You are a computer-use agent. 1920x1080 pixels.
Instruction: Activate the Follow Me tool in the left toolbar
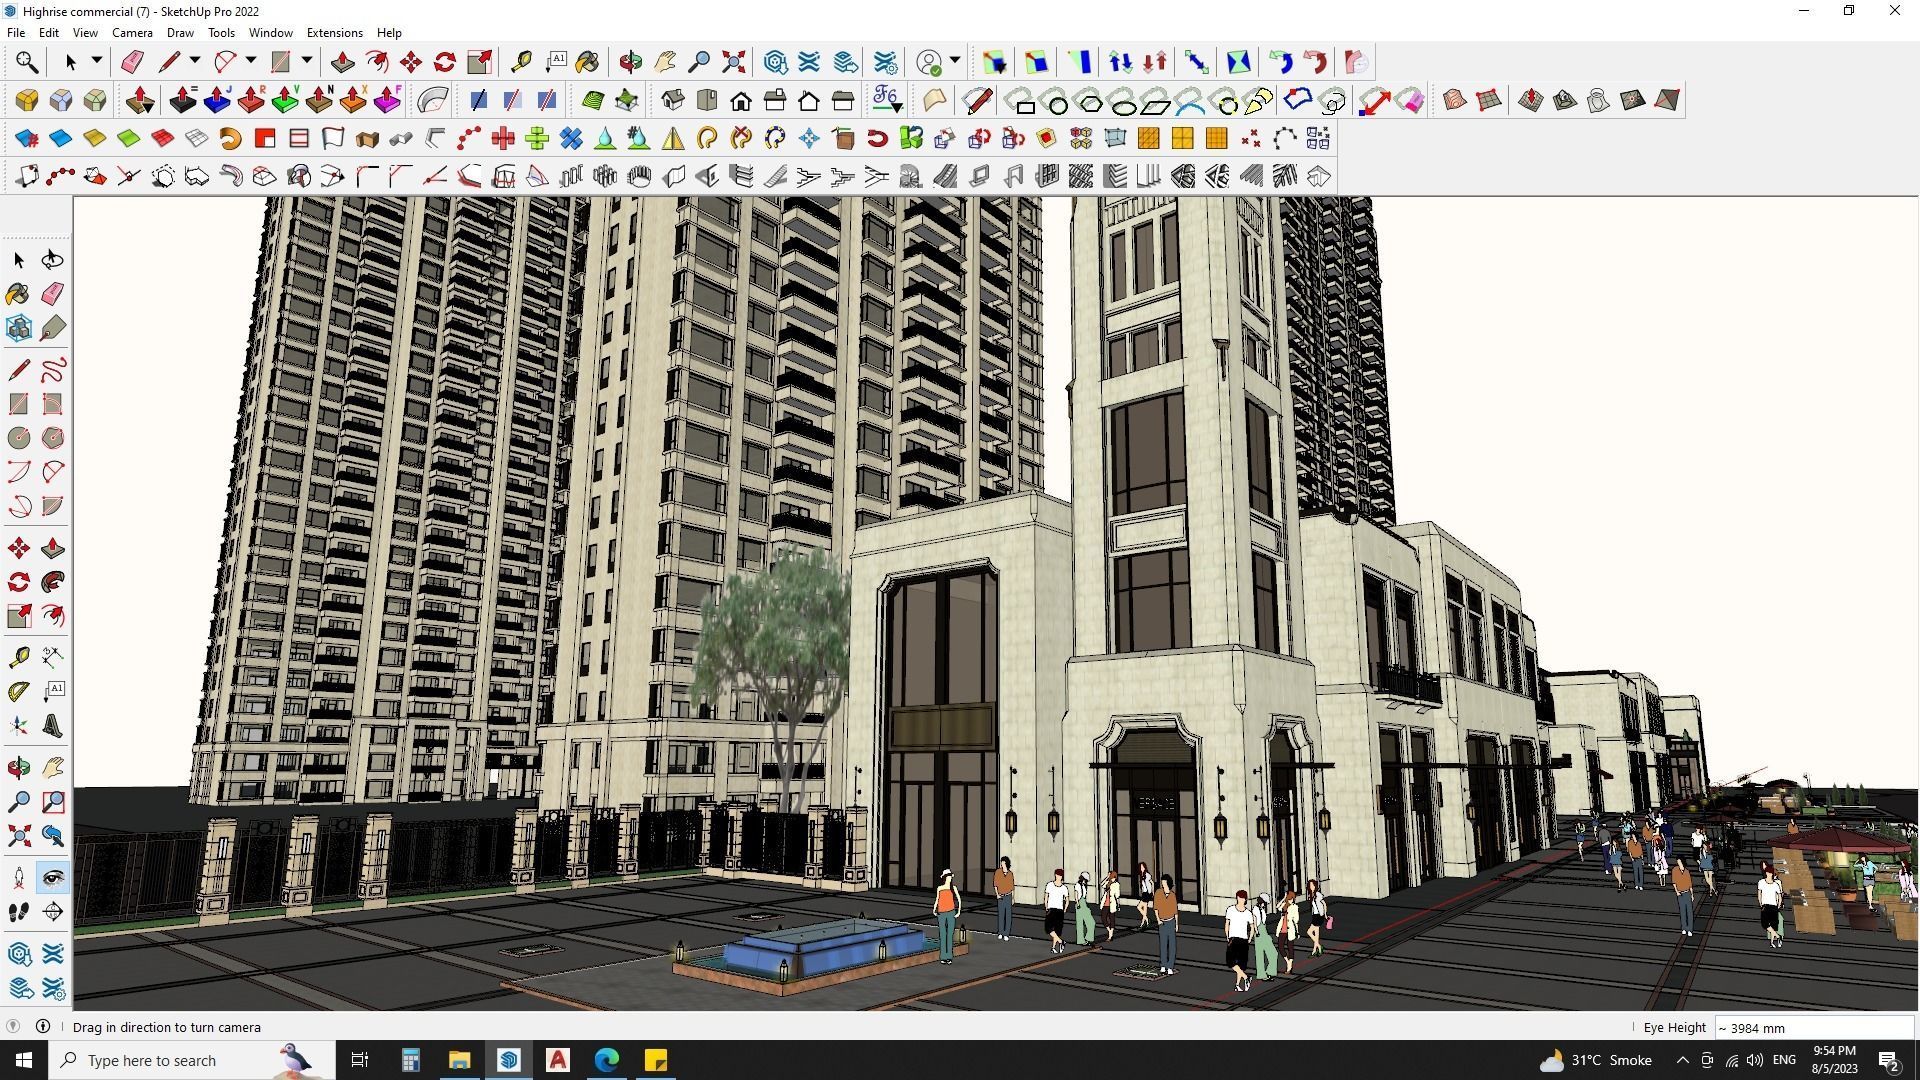click(x=53, y=582)
